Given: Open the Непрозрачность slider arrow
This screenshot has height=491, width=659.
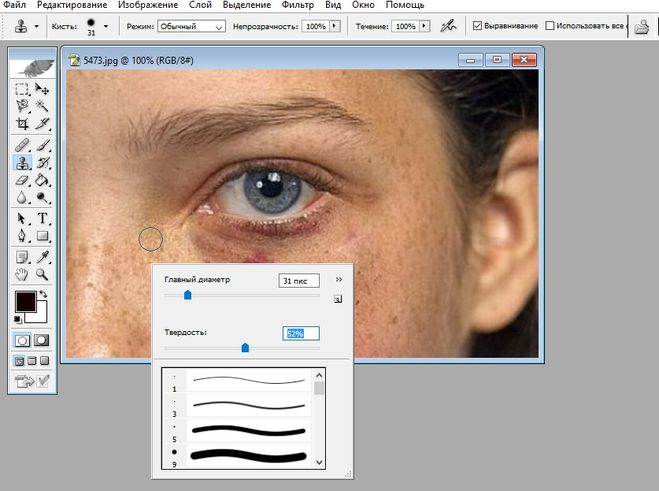Looking at the screenshot, I should pyautogui.click(x=334, y=25).
